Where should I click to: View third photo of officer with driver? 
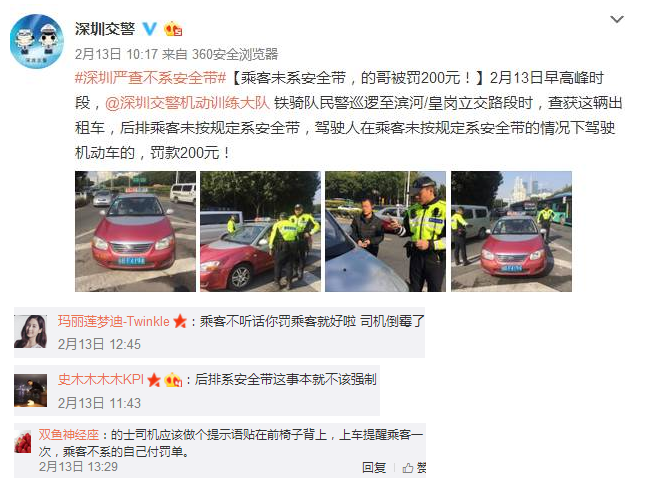[385, 231]
